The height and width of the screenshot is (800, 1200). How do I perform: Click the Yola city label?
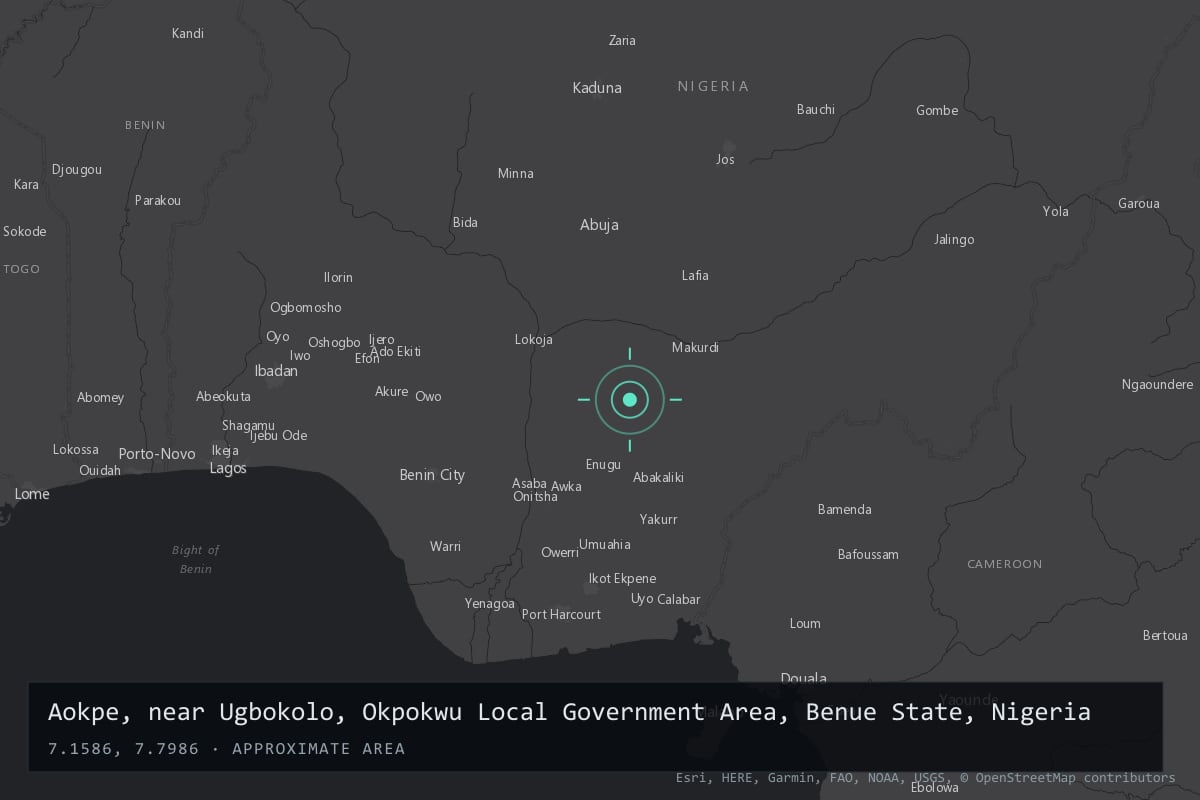[x=1056, y=212]
